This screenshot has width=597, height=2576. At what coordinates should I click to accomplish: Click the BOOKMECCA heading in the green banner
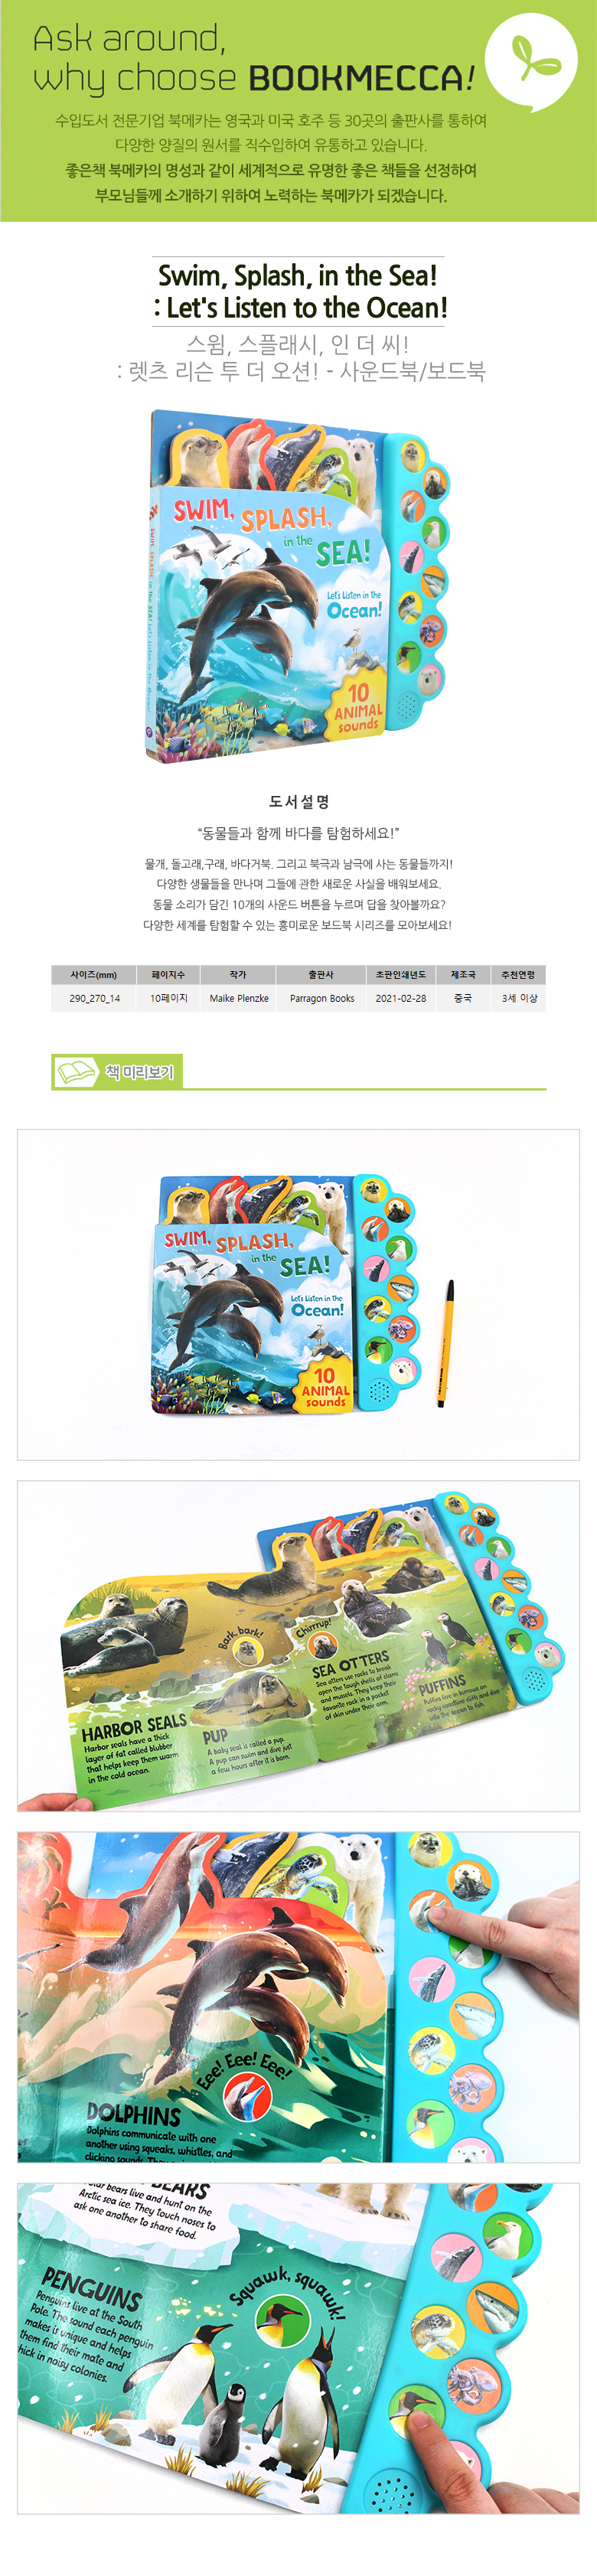pyautogui.click(x=361, y=78)
